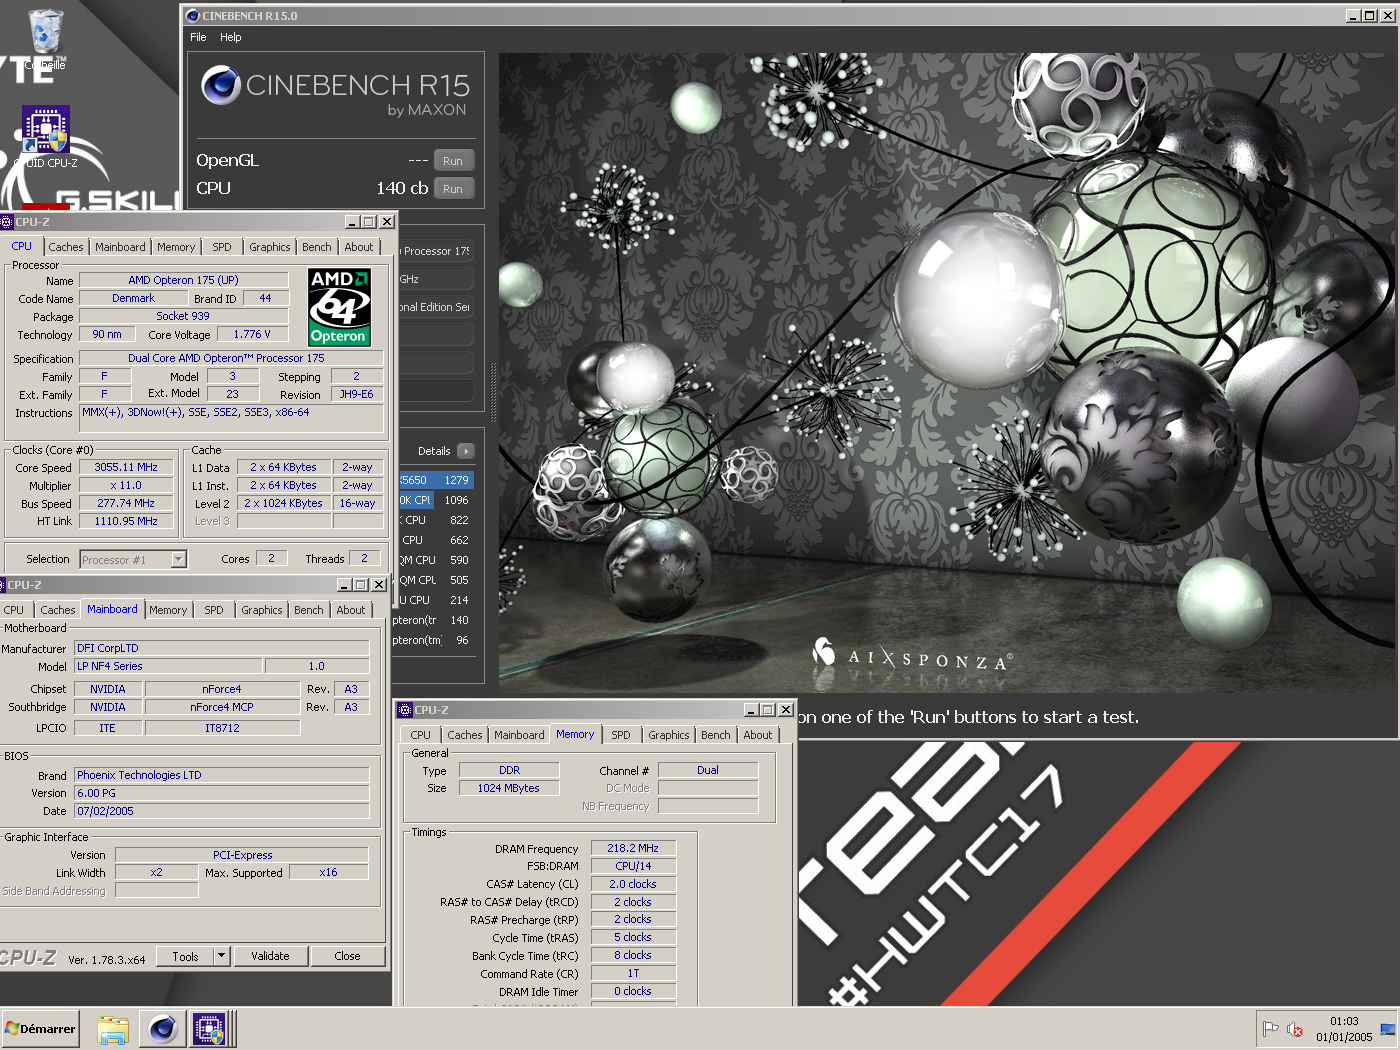
Task: Run the CPU benchmark in Cinebench
Action: 453,189
